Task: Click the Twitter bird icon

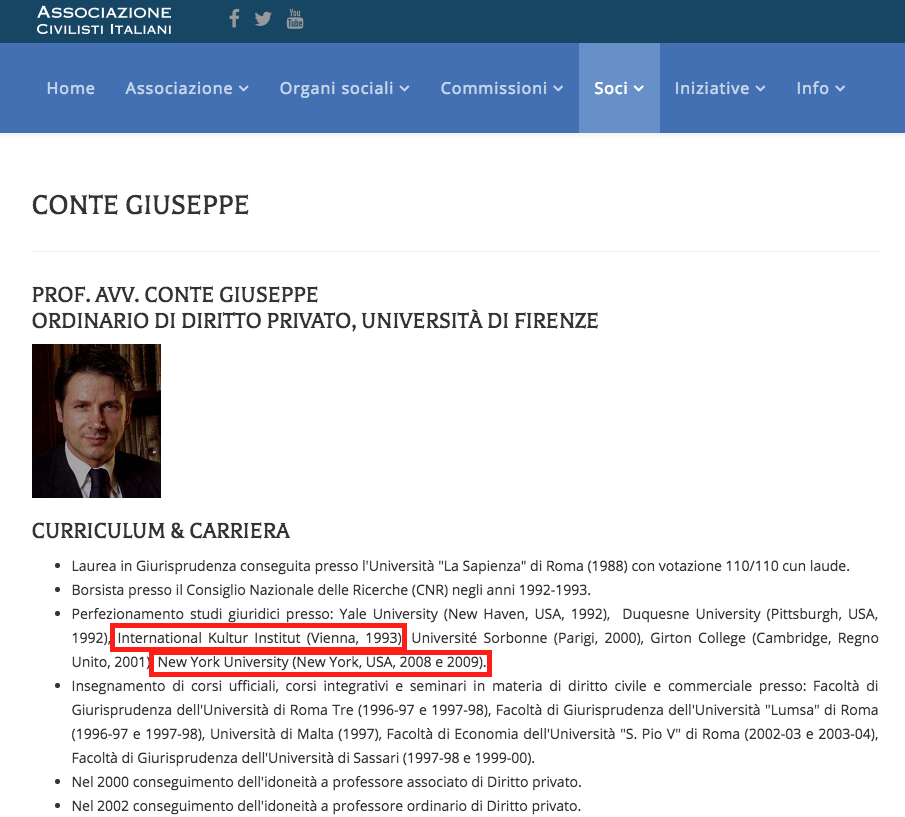Action: point(263,19)
